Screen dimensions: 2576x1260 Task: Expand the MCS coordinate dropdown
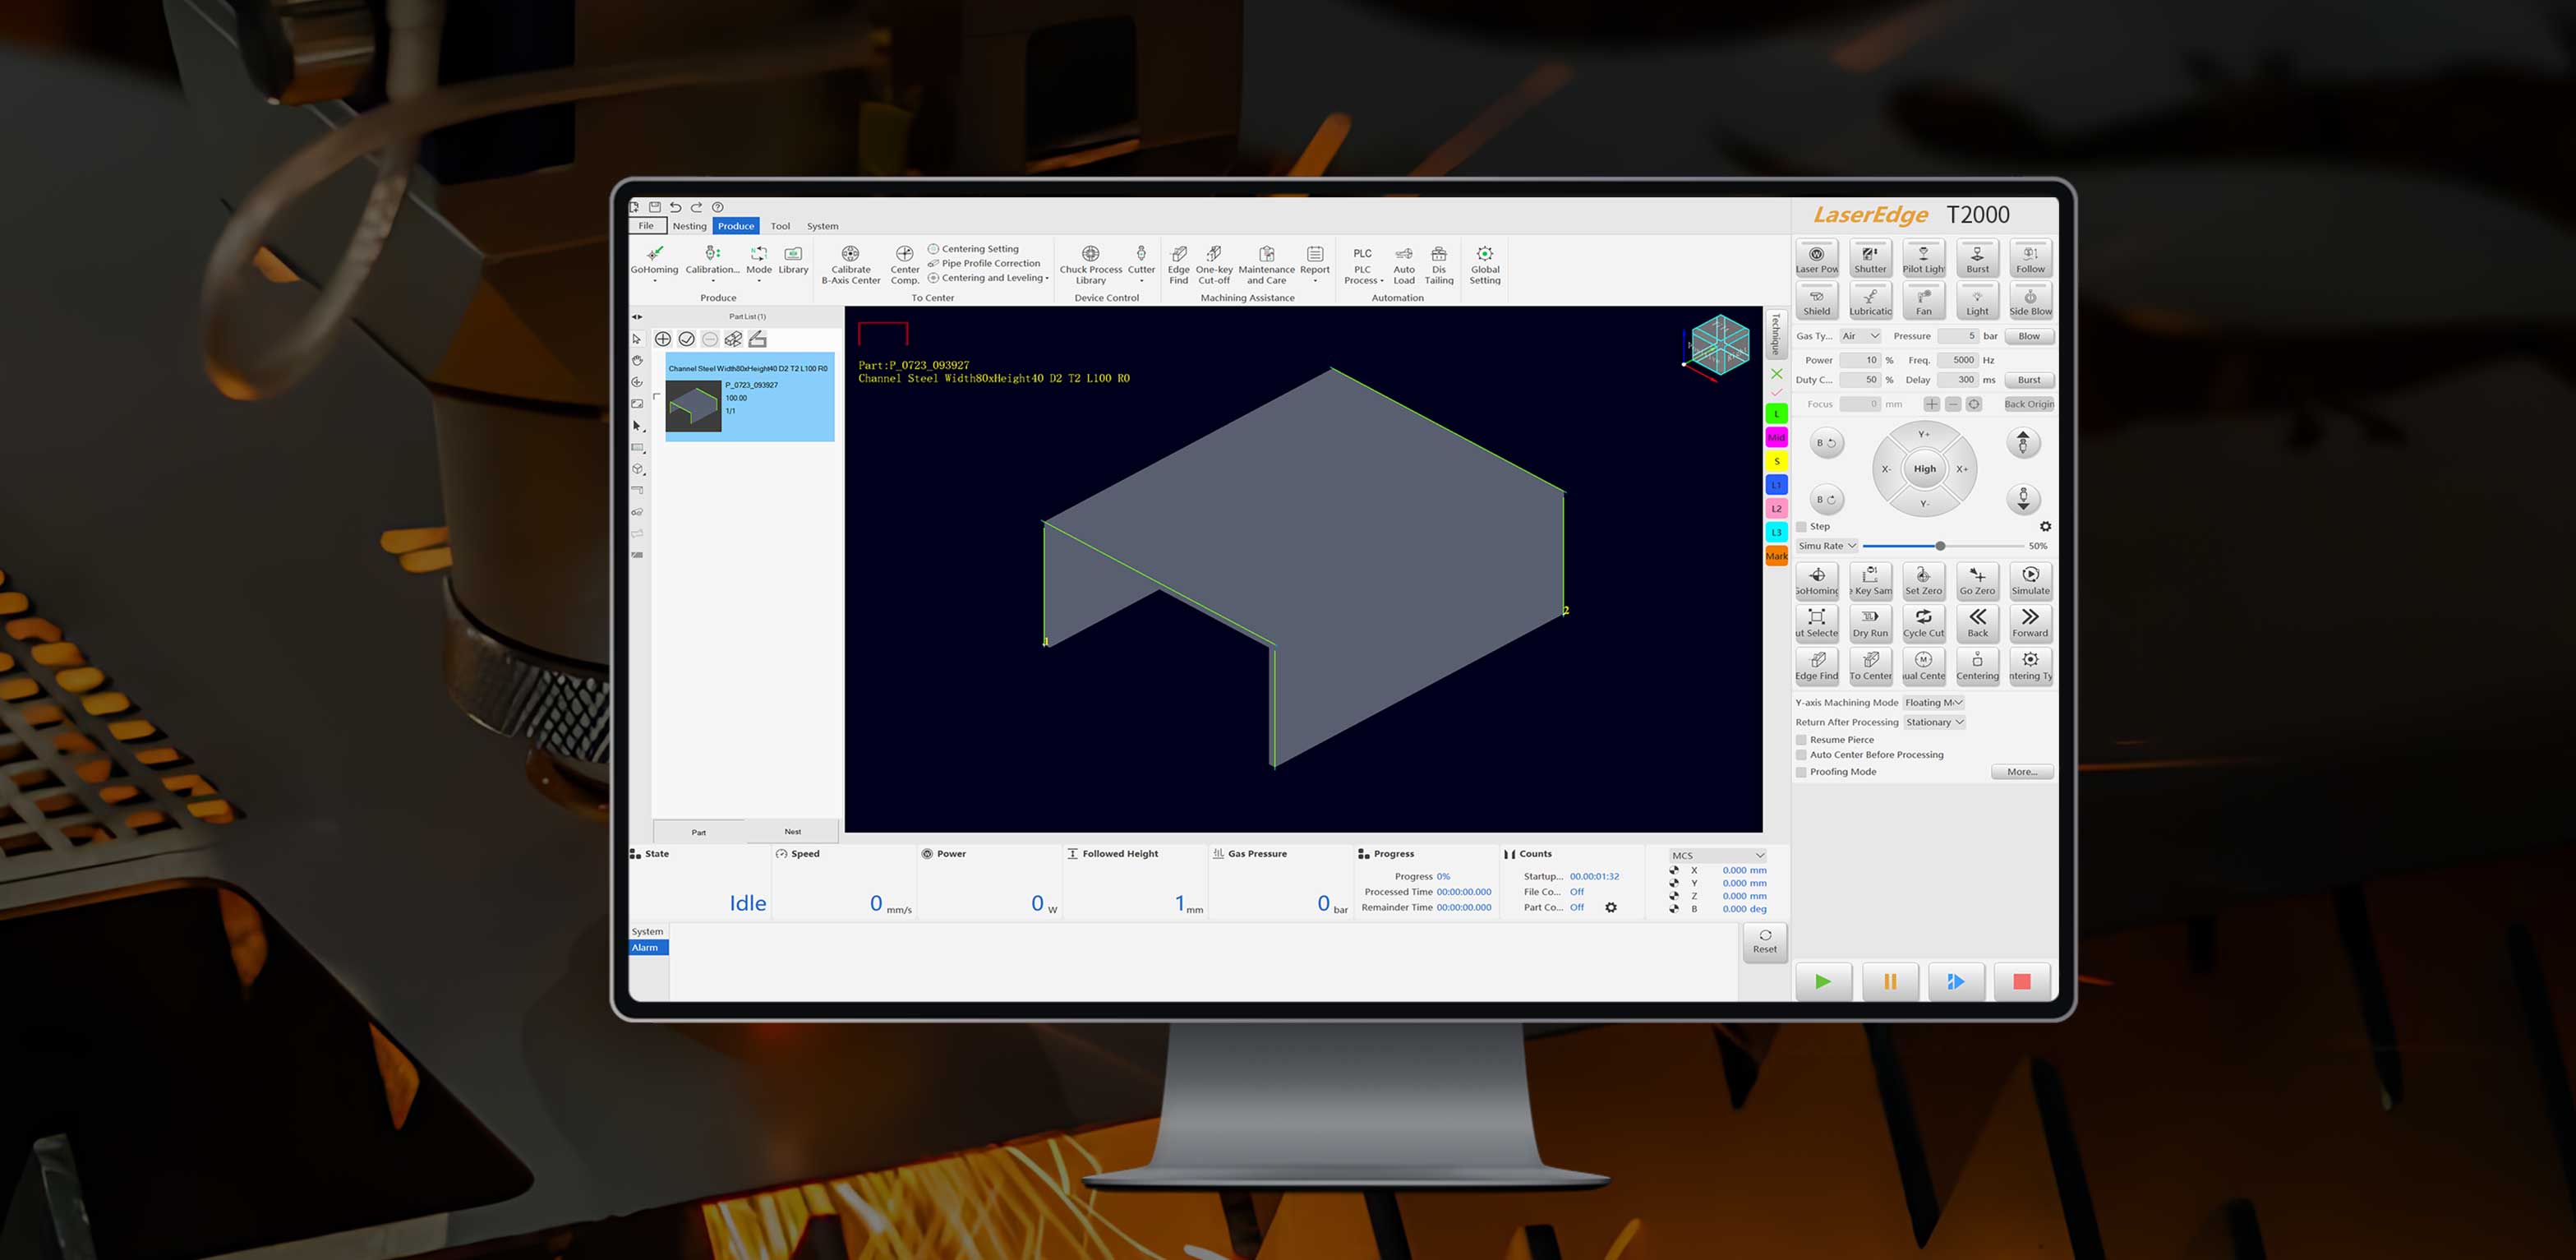point(1717,855)
